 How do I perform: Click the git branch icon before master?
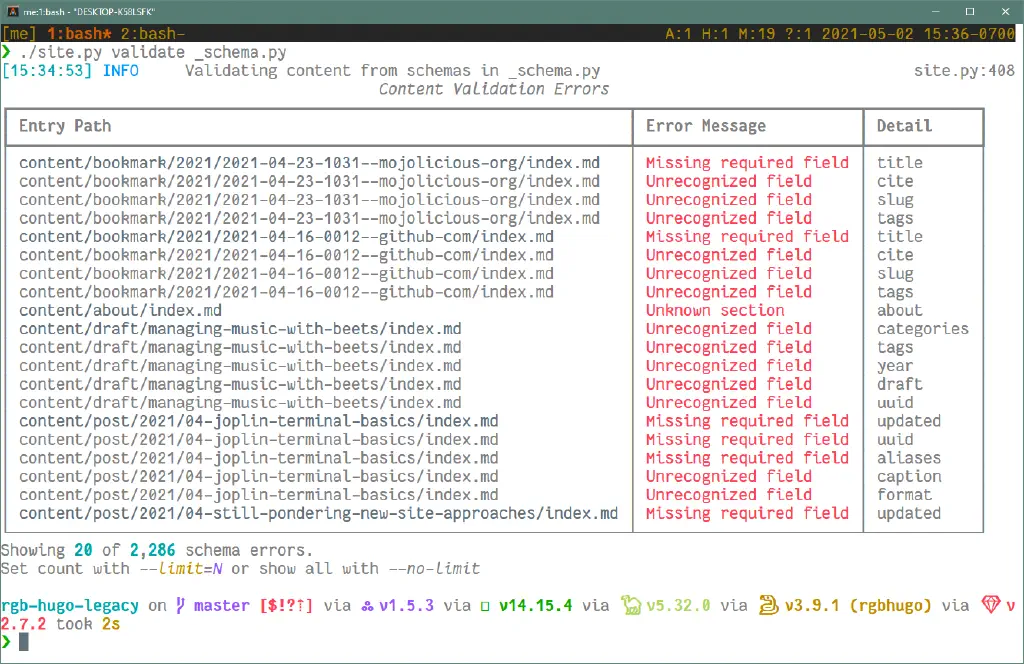point(180,606)
